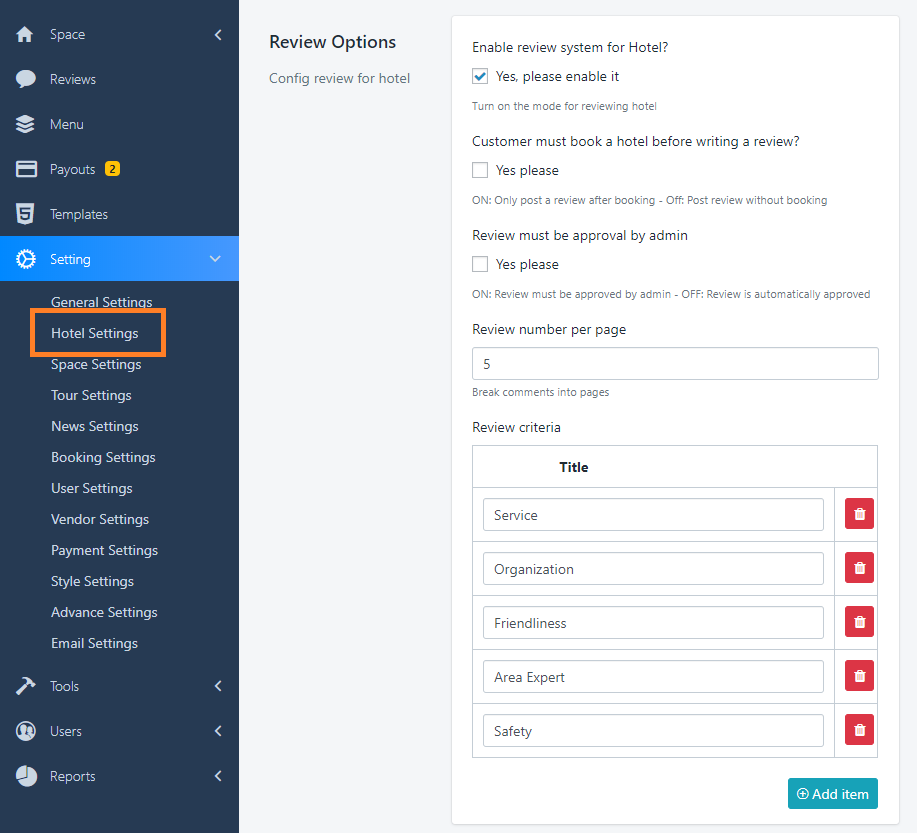Screen dimensions: 917x833
Task: Expand the Users submenu arrow
Action: 218,731
